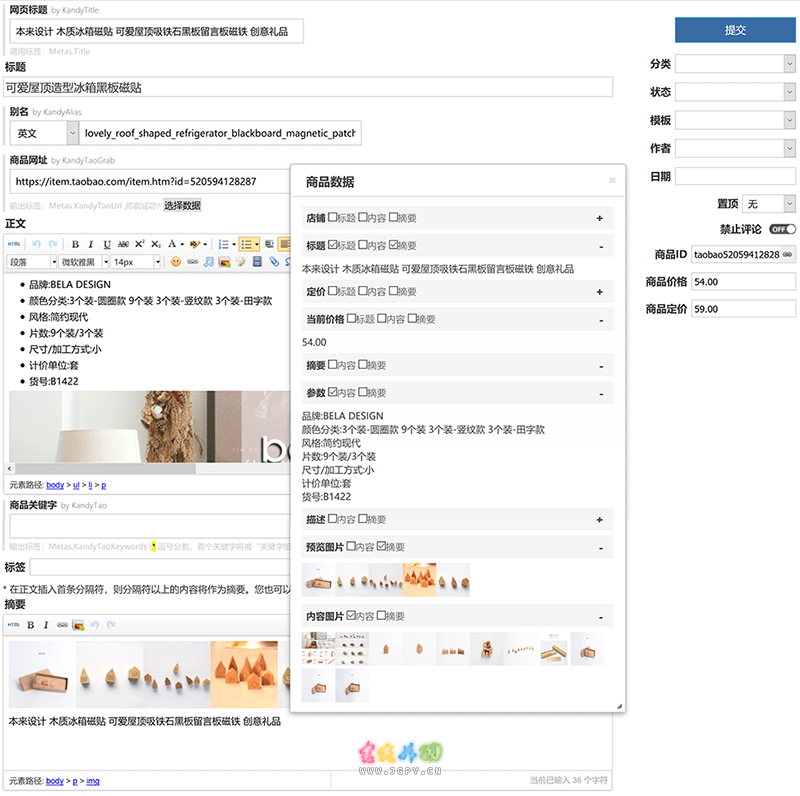Insert hyperlink in body editor
The height and width of the screenshot is (796, 800).
point(192,262)
